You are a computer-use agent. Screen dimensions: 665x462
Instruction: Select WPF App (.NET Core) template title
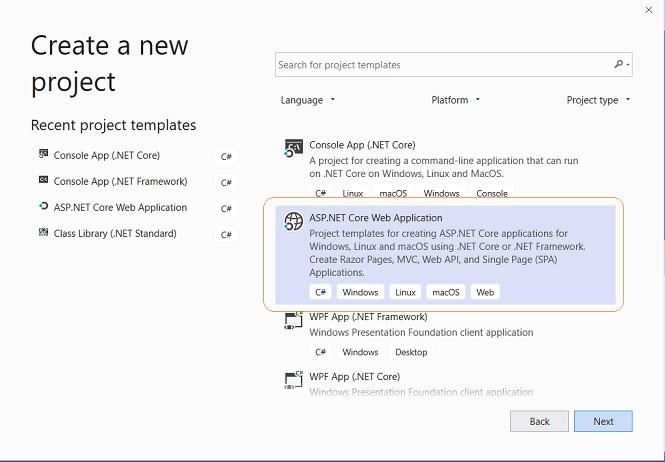click(x=355, y=377)
